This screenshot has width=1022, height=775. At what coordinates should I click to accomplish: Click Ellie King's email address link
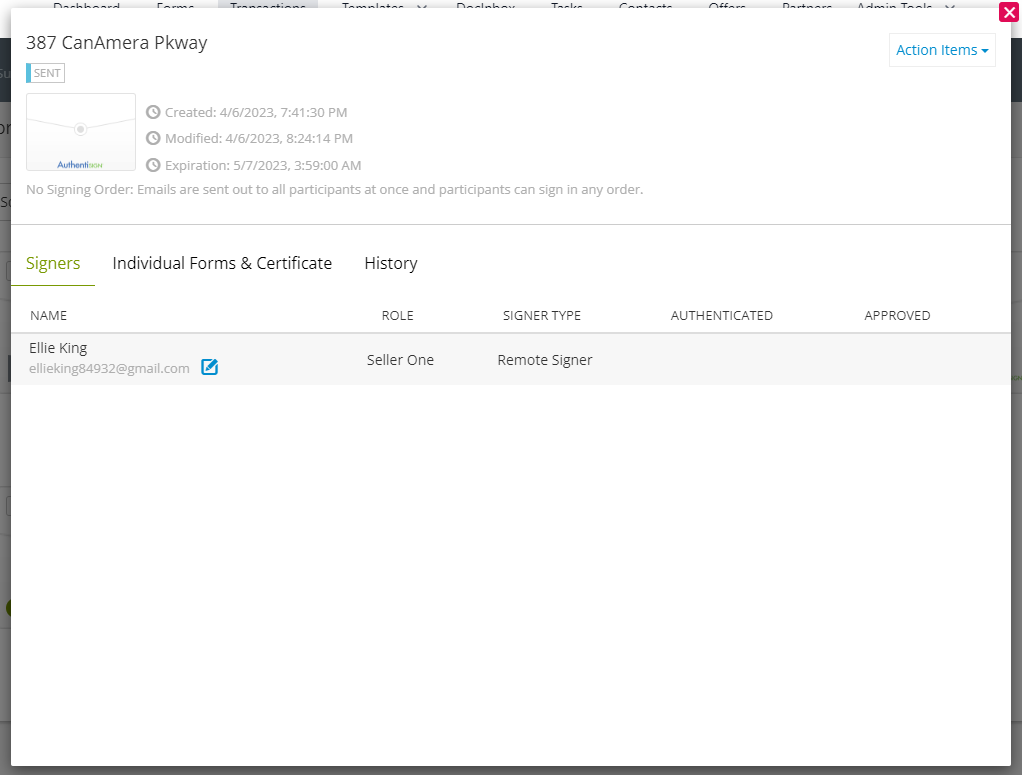coord(108,368)
